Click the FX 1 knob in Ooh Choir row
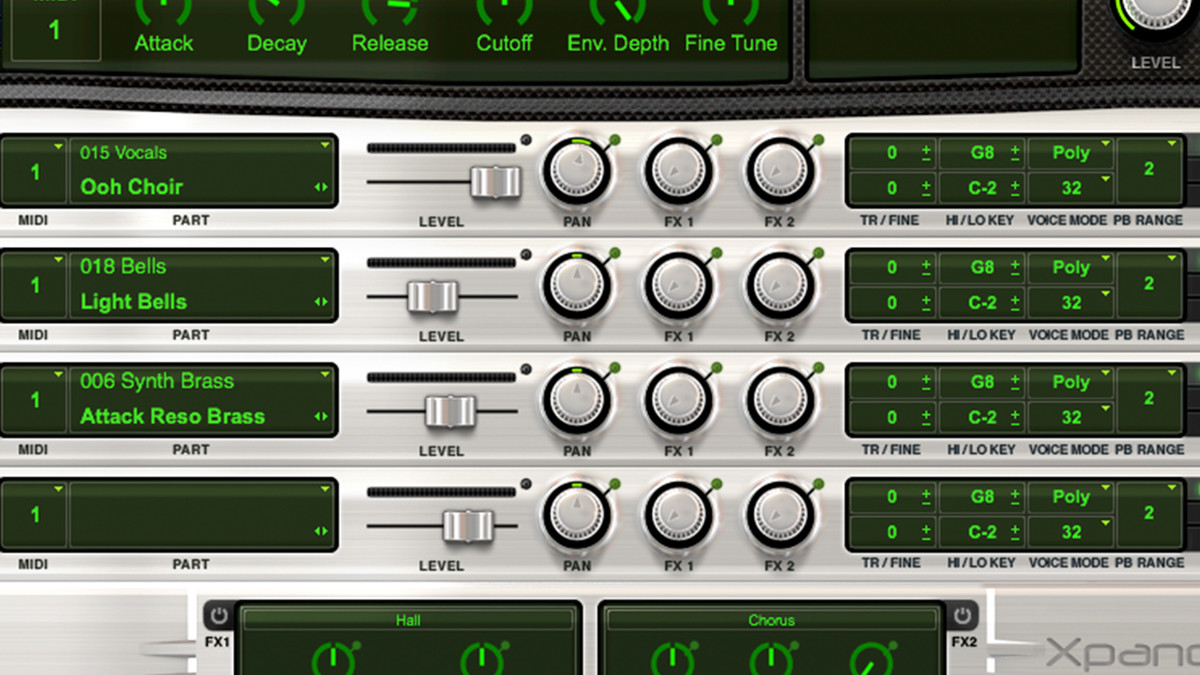 [x=678, y=171]
